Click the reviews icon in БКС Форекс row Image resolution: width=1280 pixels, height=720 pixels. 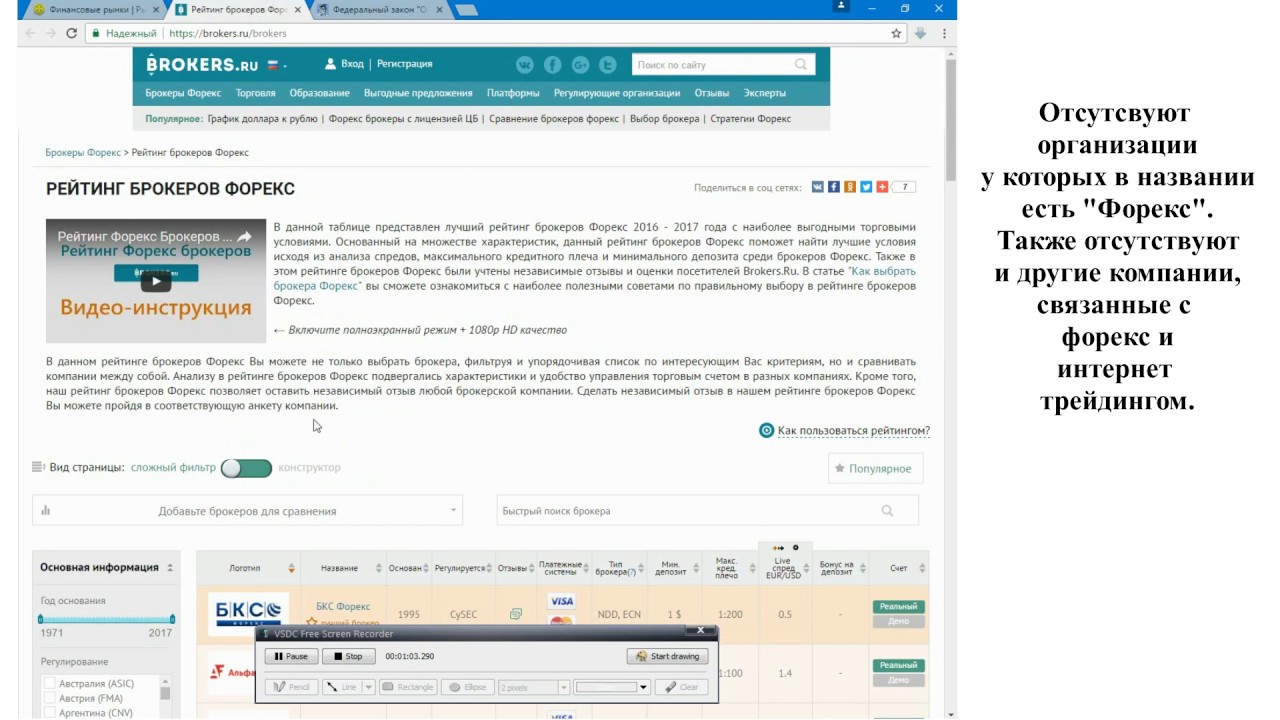pos(516,614)
